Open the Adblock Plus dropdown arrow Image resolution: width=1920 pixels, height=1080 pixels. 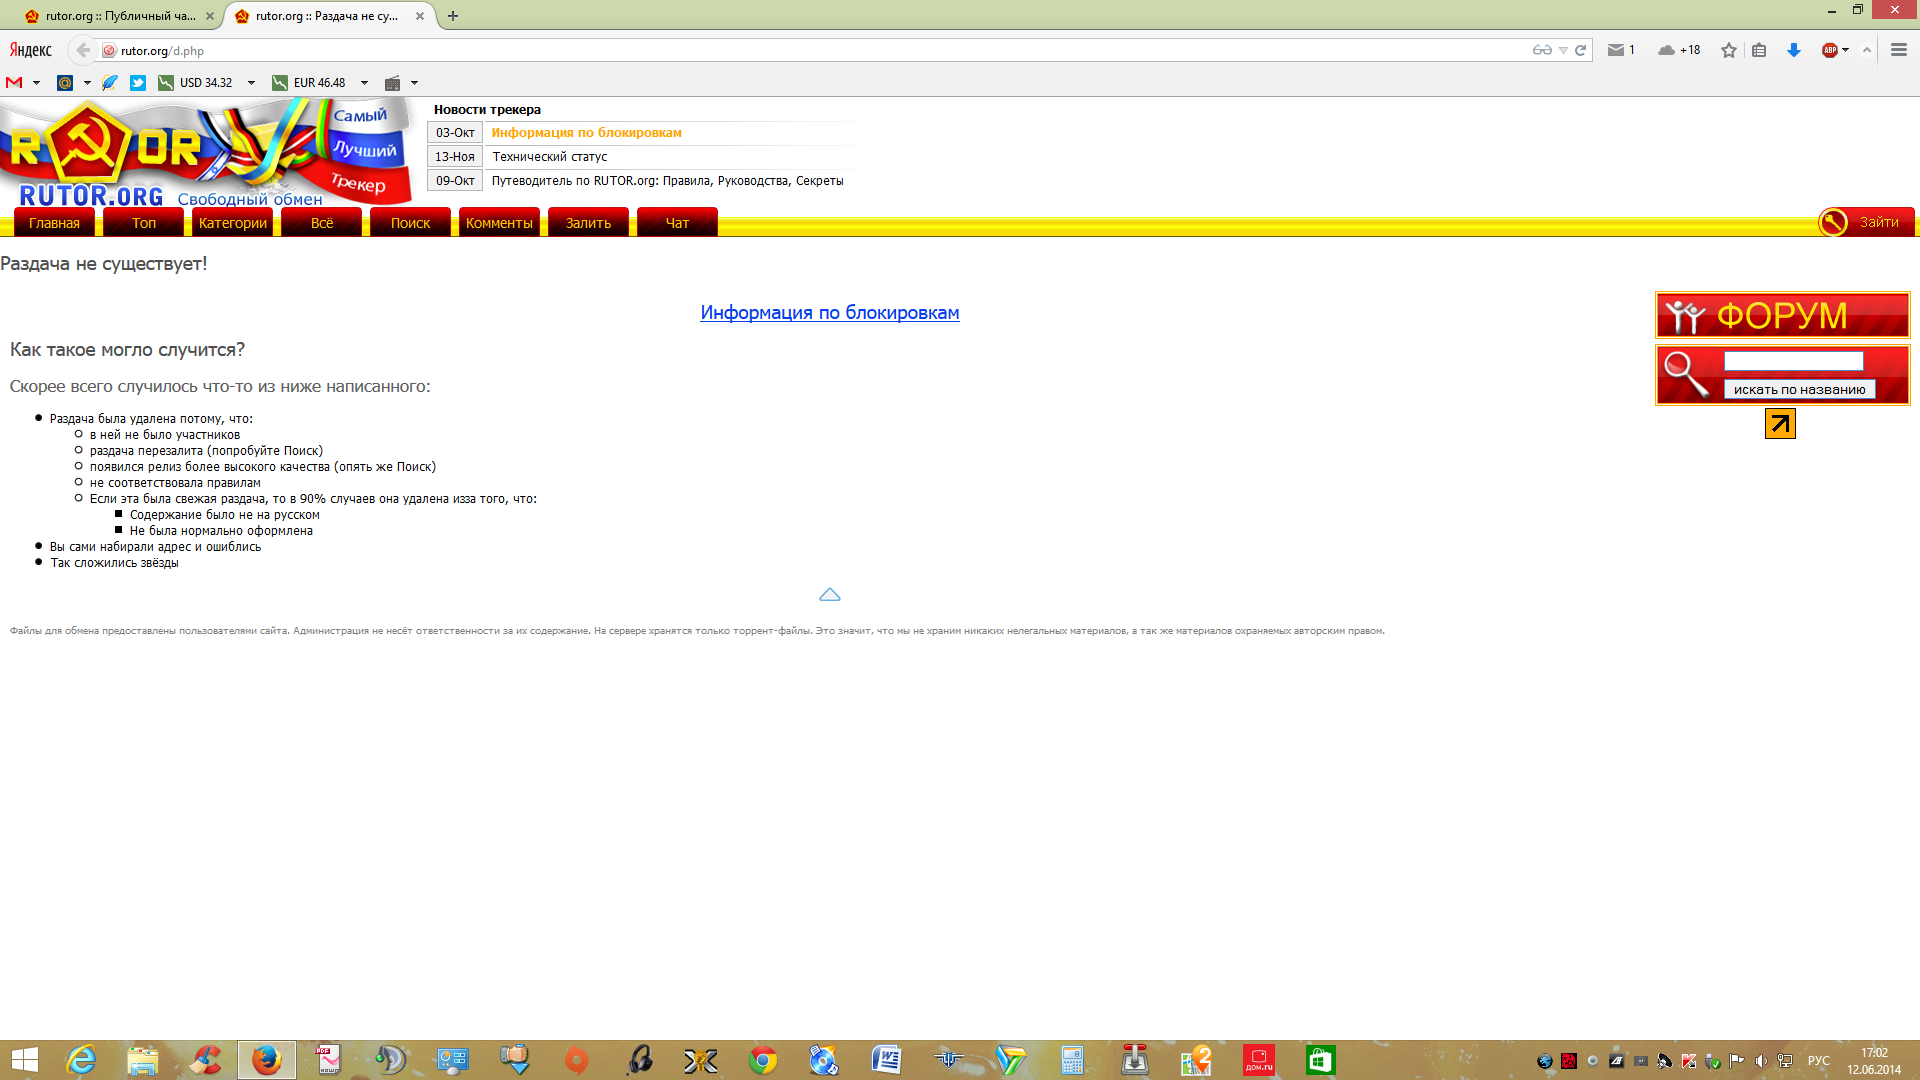tap(1845, 50)
